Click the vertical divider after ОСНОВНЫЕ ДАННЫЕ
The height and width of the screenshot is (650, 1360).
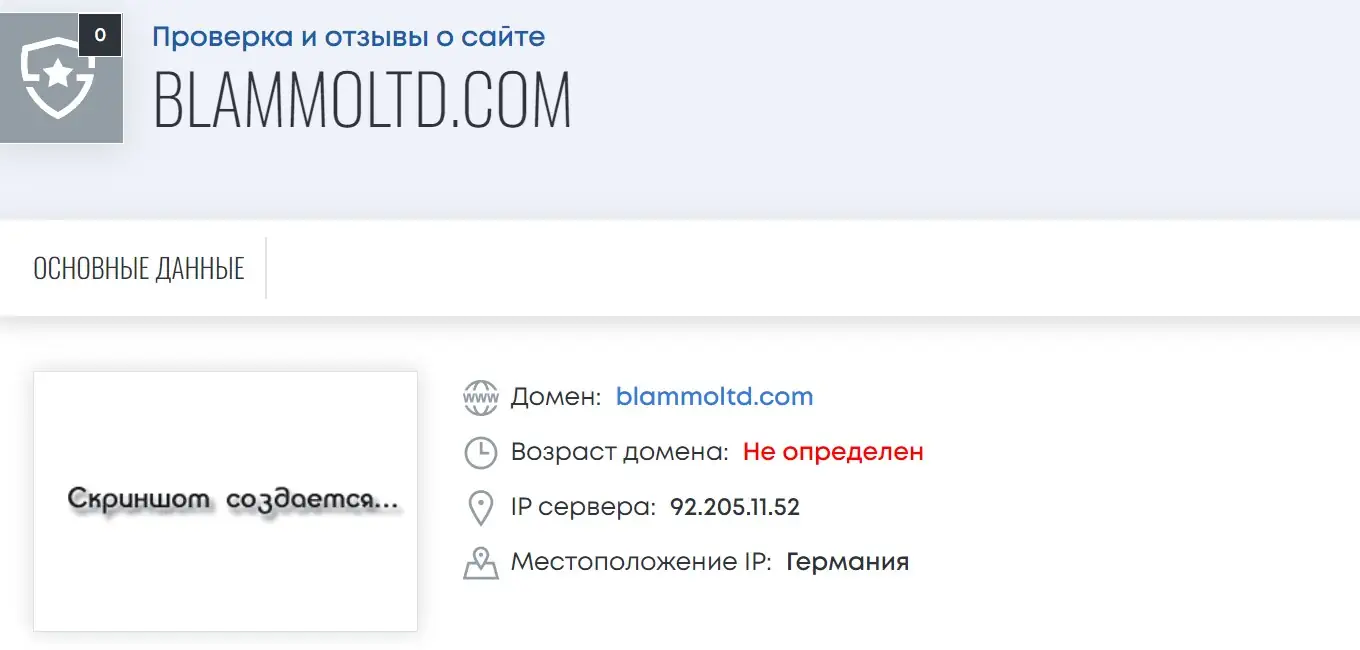pyautogui.click(x=266, y=268)
